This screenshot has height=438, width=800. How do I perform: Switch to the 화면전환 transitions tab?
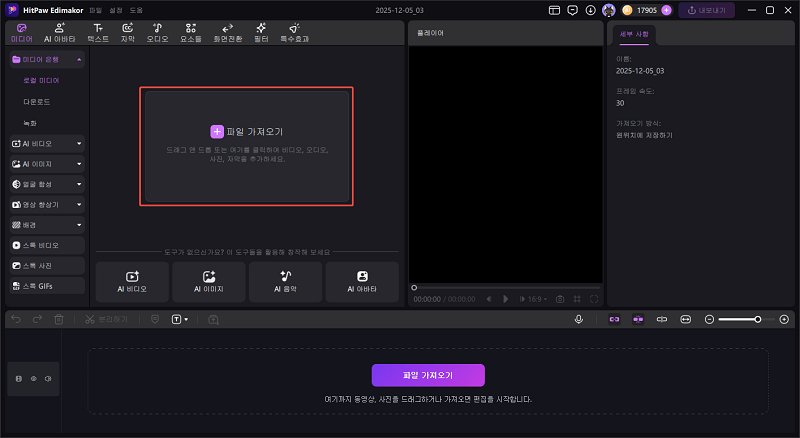tap(228, 33)
